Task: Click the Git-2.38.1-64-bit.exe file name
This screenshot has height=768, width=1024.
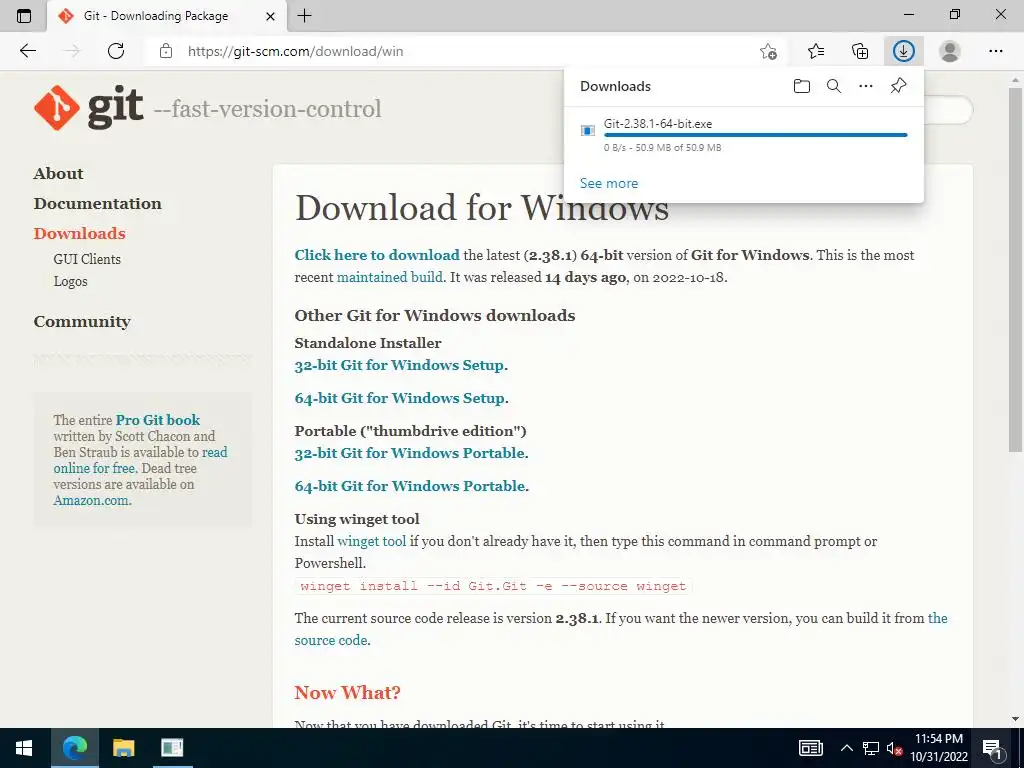Action: 658,124
